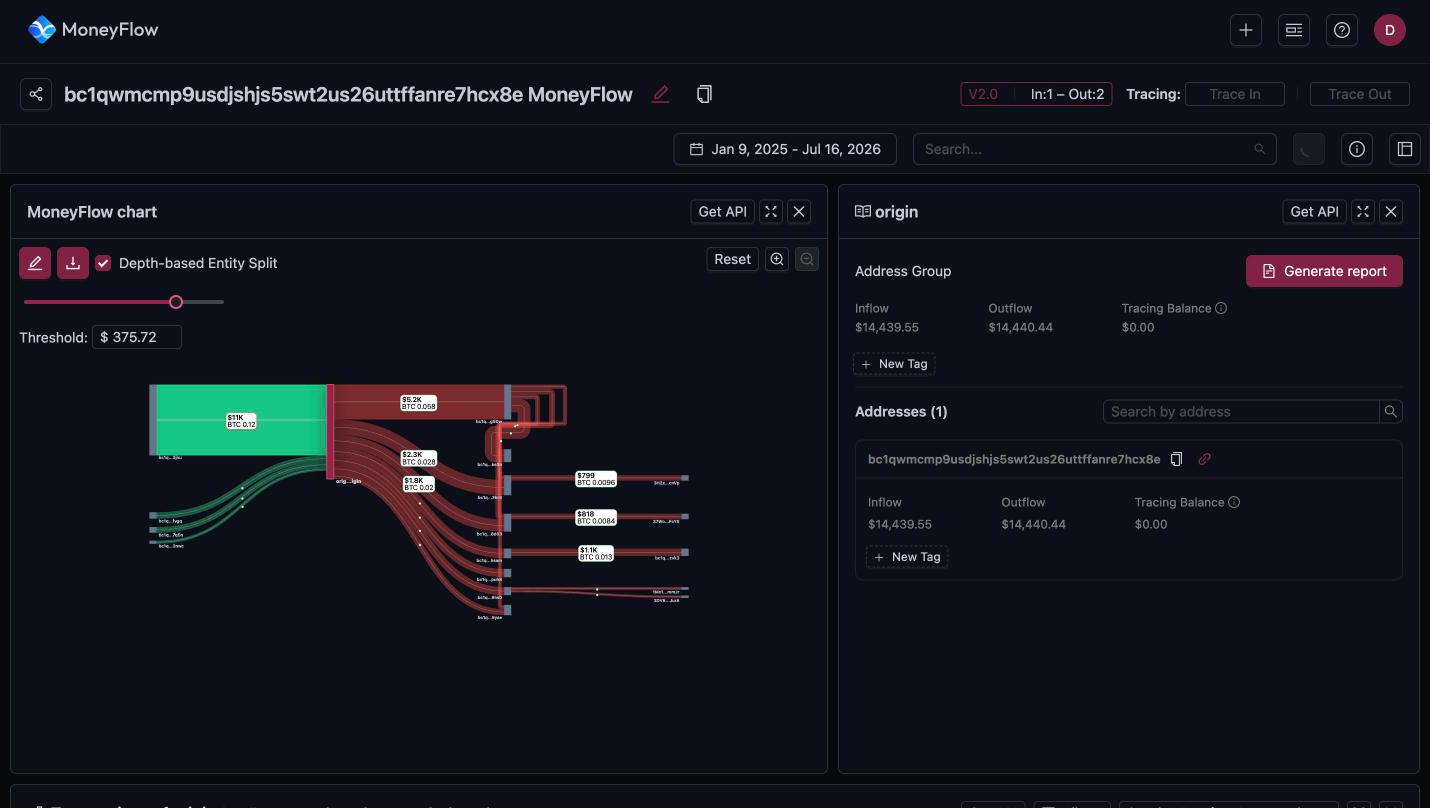Image resolution: width=1430 pixels, height=808 pixels.
Task: Click Trace In button
Action: pos(1235,94)
